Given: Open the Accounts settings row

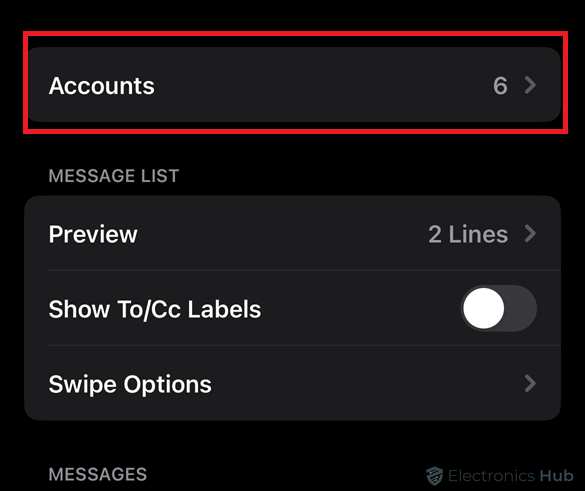Looking at the screenshot, I should pos(292,85).
